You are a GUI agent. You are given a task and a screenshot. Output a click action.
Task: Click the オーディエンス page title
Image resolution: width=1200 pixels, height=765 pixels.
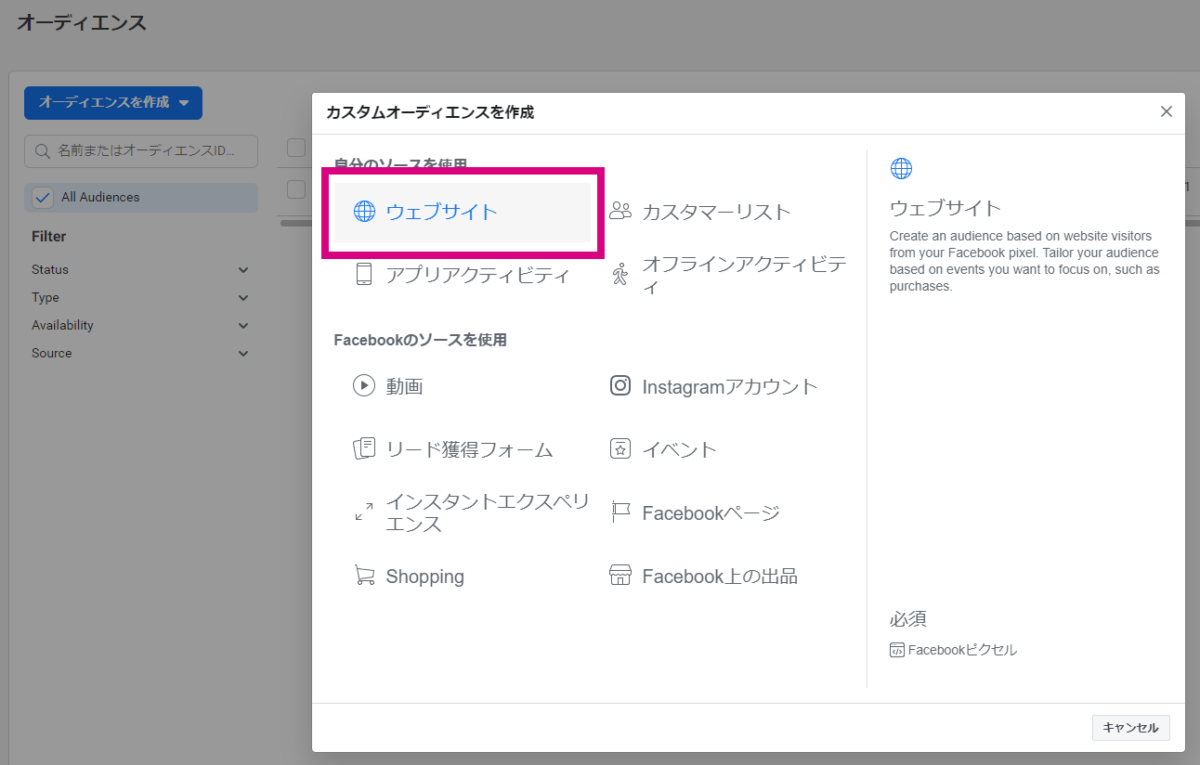coord(81,22)
